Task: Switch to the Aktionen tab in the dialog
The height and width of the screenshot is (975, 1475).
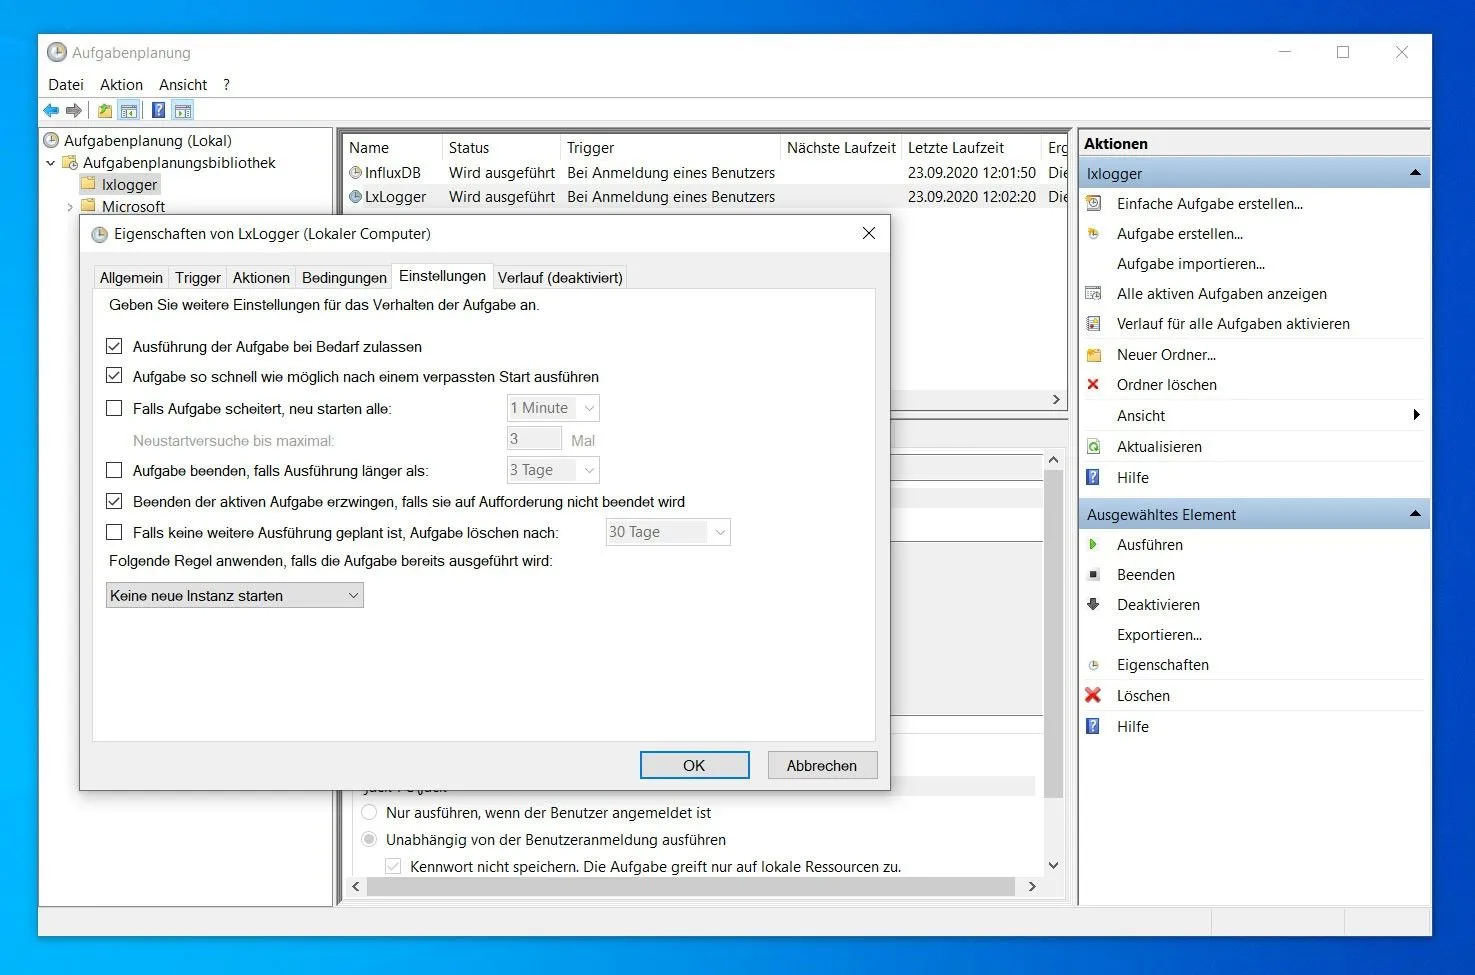Action: tap(261, 278)
